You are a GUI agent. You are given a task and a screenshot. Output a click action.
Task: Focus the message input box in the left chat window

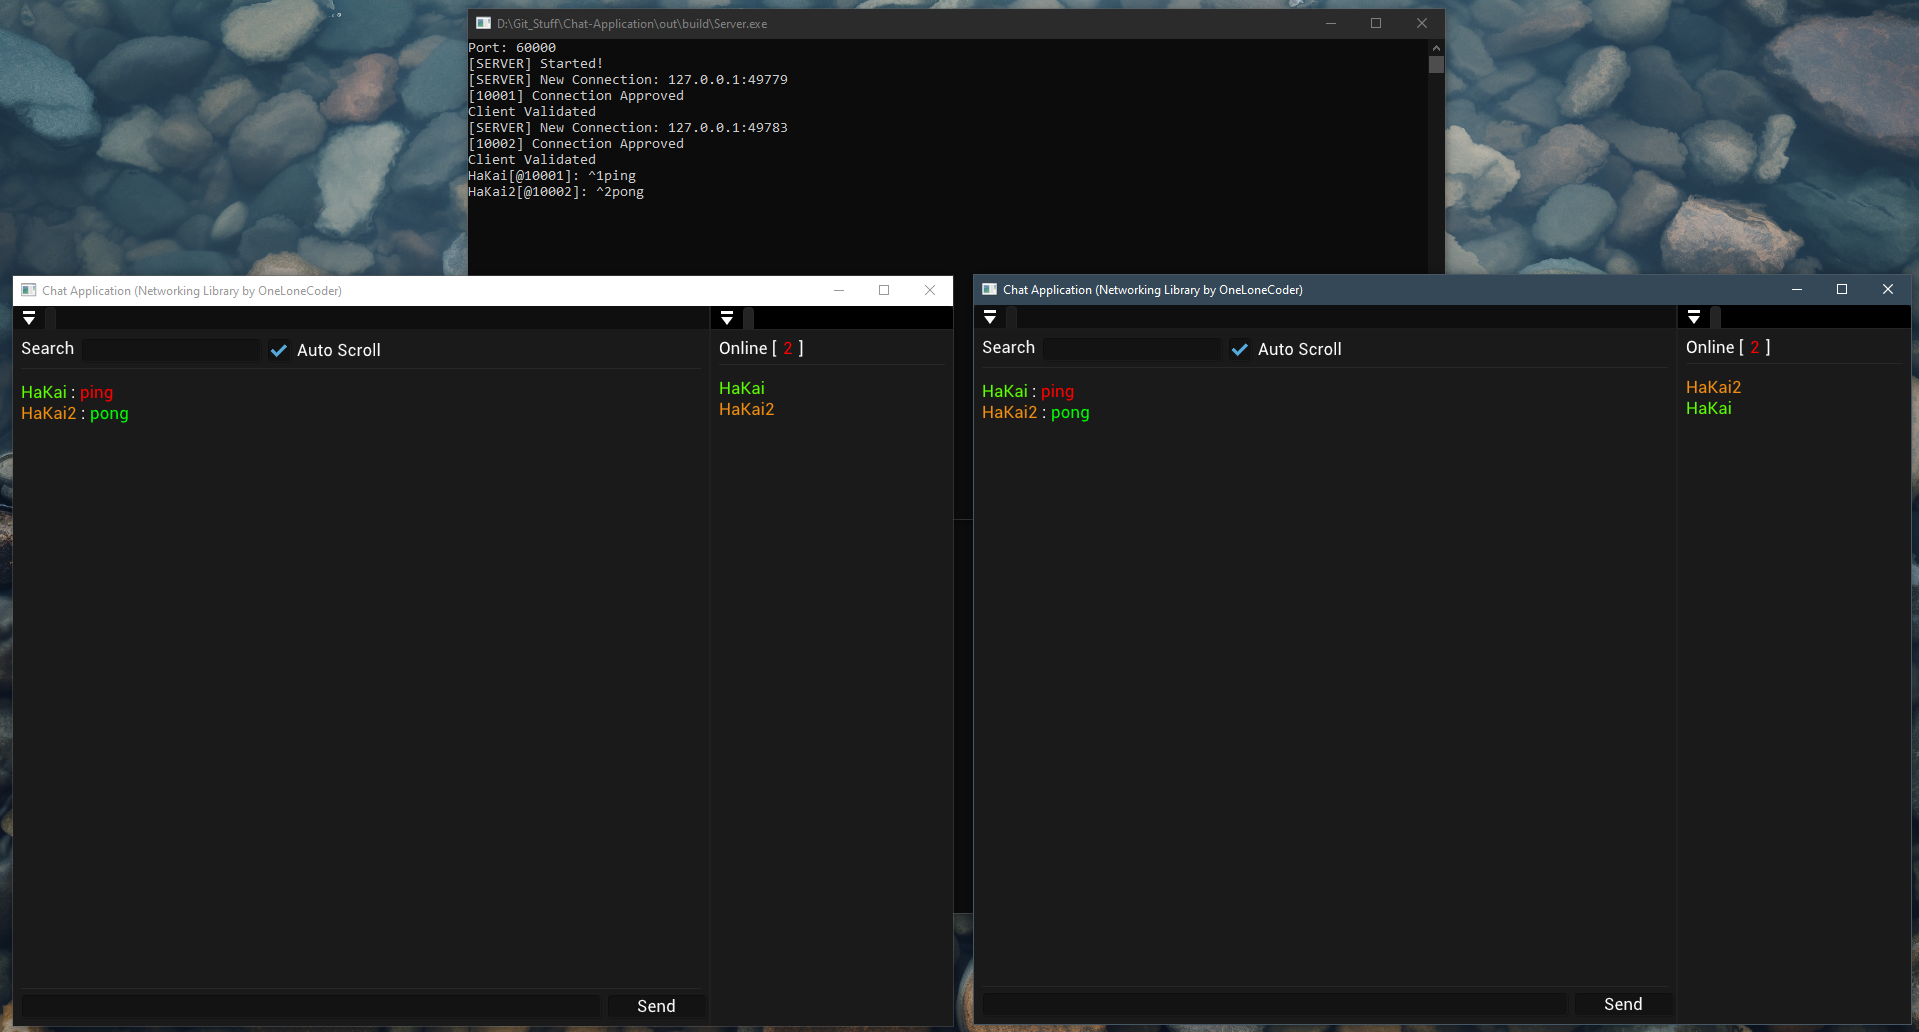(311, 1006)
